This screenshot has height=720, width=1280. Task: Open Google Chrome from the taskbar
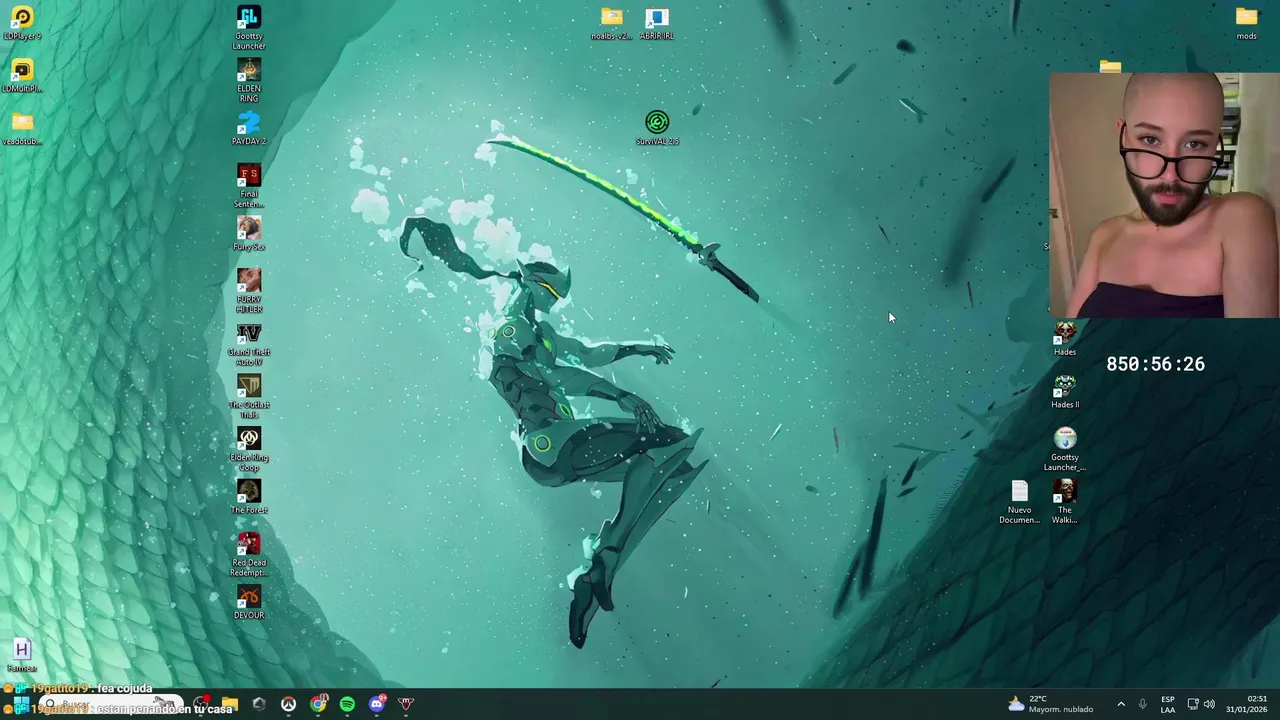[318, 704]
